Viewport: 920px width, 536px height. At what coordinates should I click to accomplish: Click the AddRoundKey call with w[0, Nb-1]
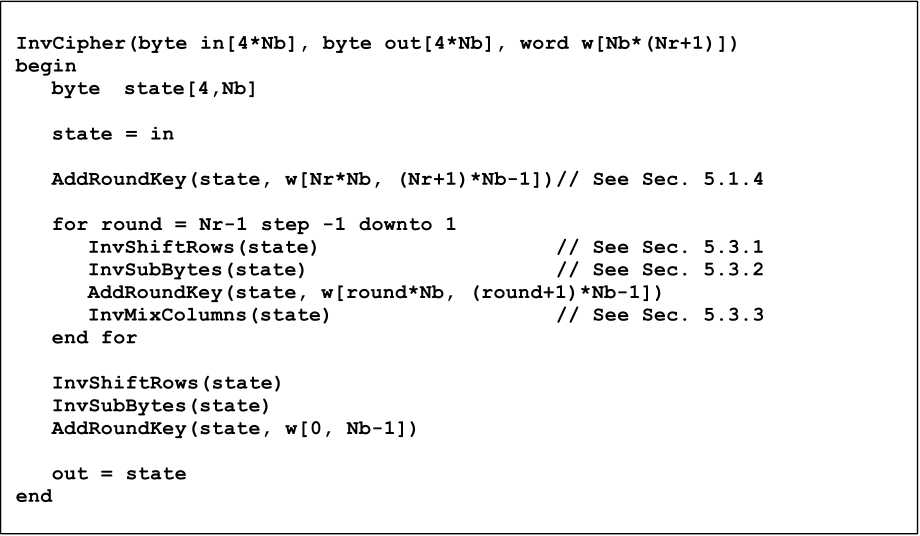pos(234,428)
